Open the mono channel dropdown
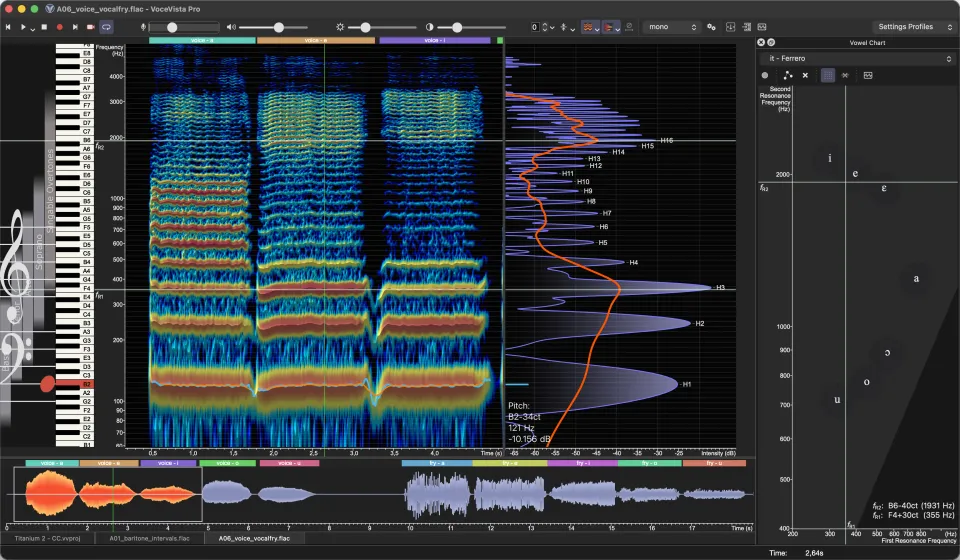Screen dimensions: 960x560 pos(672,27)
